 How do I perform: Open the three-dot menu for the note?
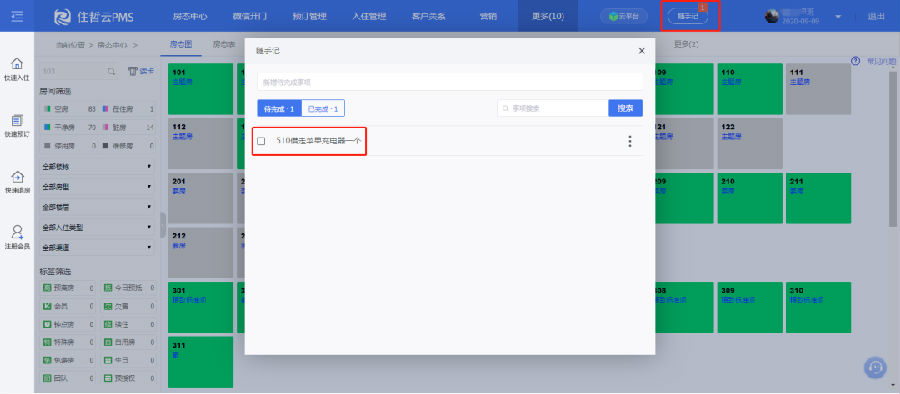[630, 141]
